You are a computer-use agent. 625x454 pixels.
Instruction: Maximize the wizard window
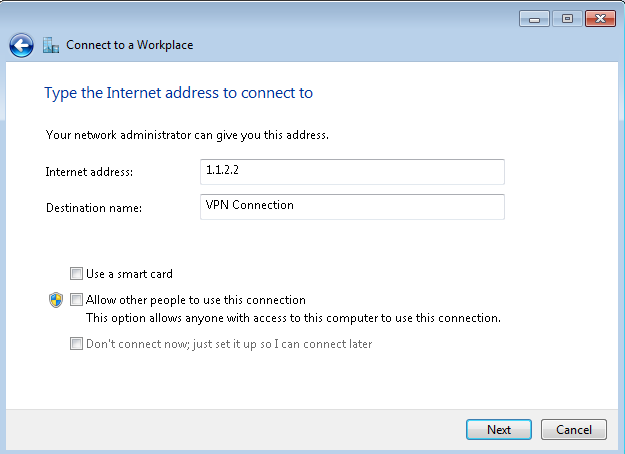(x=567, y=19)
